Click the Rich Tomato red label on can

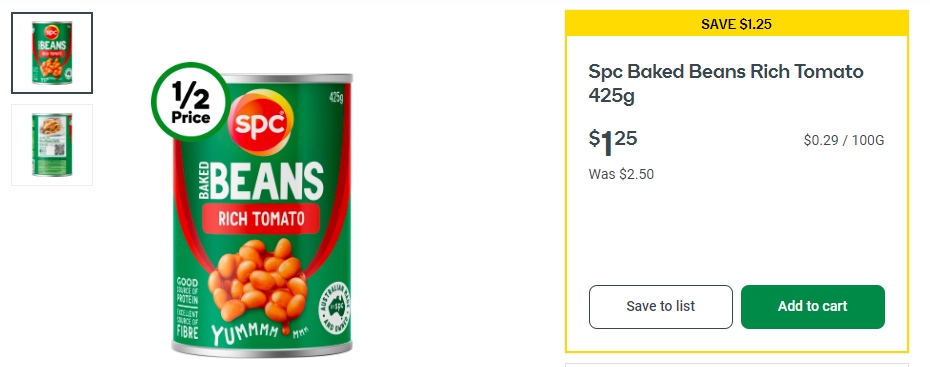[x=261, y=219]
